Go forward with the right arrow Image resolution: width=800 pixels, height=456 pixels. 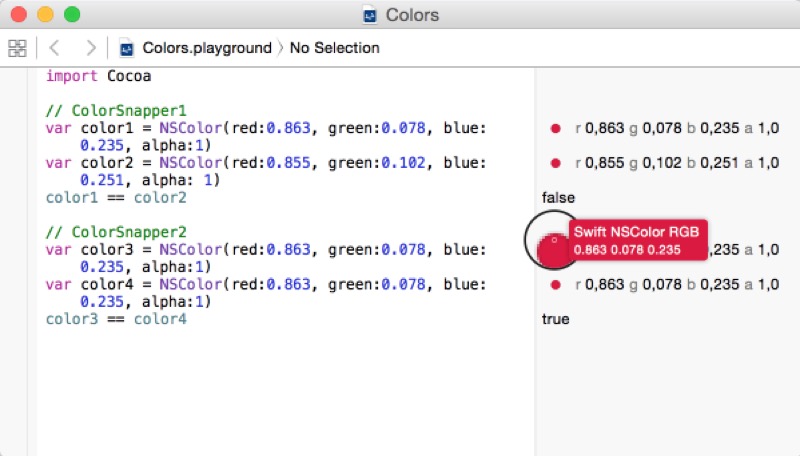click(90, 48)
